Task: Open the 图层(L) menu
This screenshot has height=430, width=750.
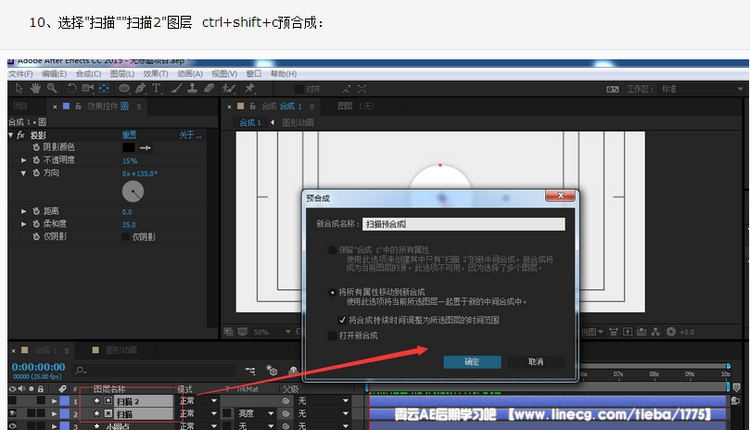Action: tap(122, 74)
